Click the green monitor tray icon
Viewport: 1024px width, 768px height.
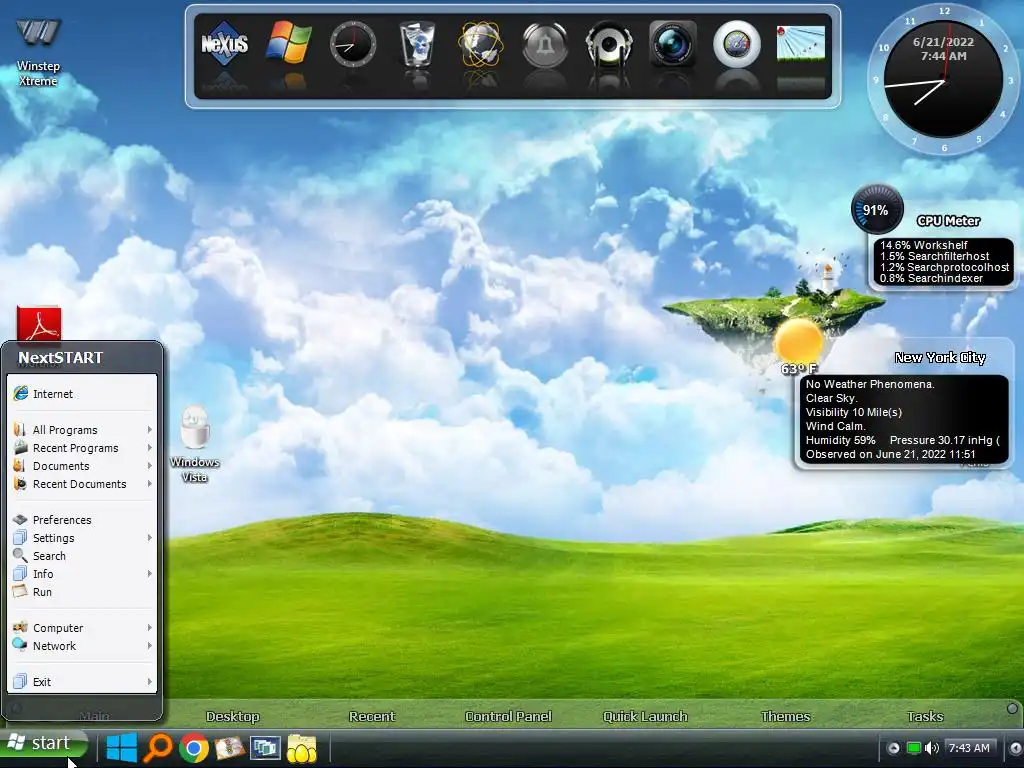pyautogui.click(x=914, y=748)
